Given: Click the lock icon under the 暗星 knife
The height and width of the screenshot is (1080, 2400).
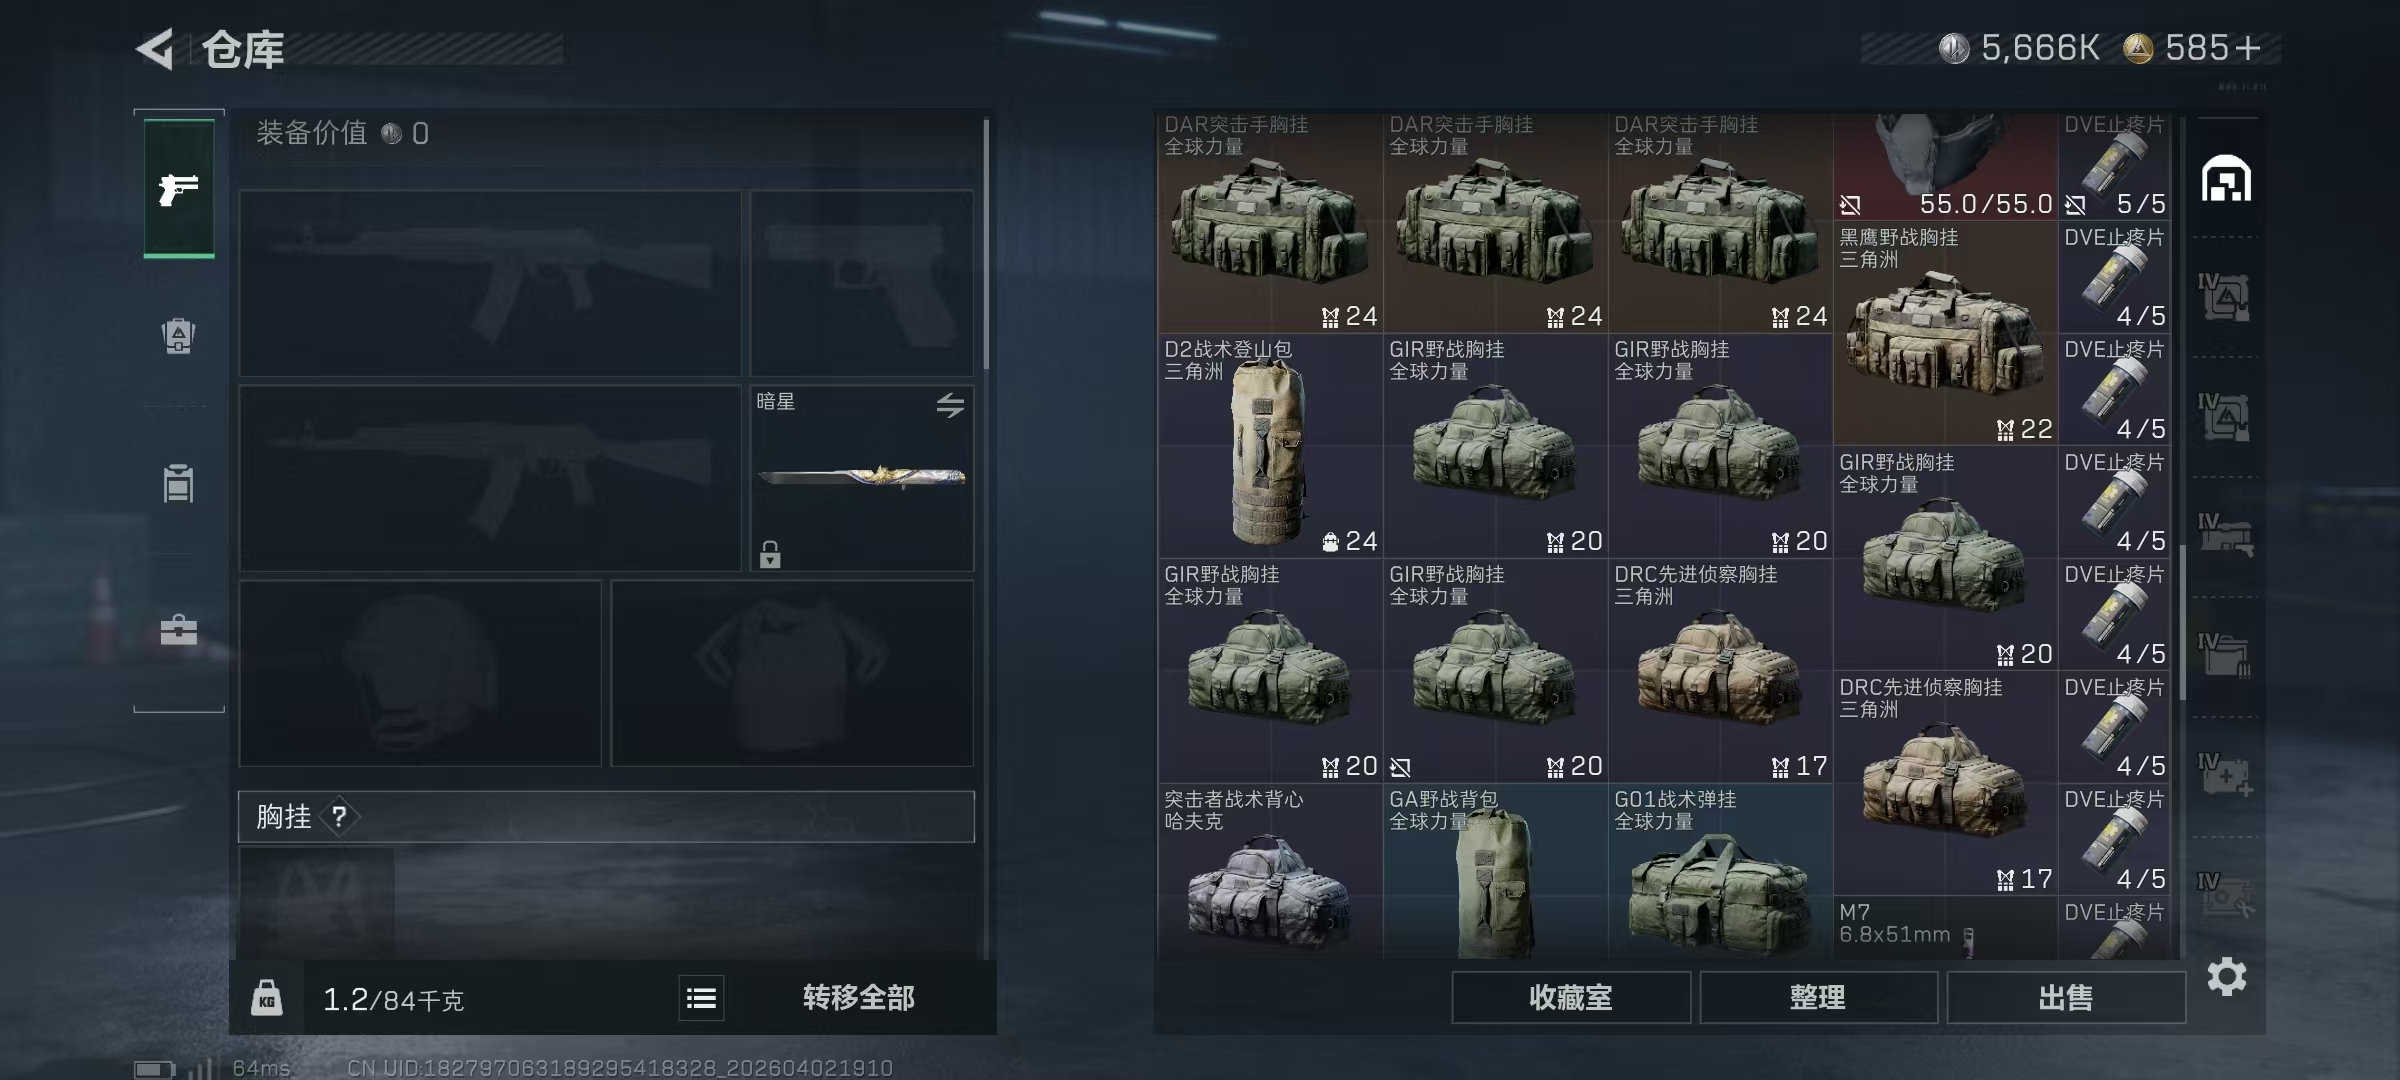Looking at the screenshot, I should click(x=770, y=554).
